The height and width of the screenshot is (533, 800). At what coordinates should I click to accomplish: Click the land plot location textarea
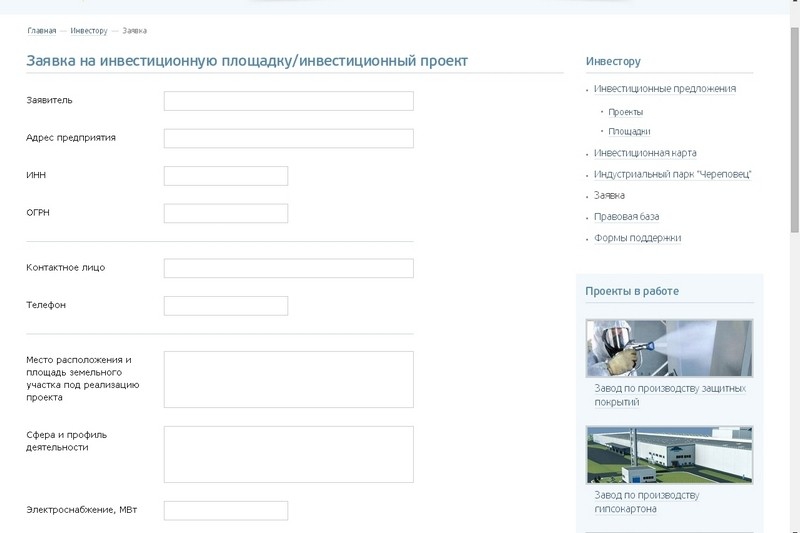(x=288, y=379)
